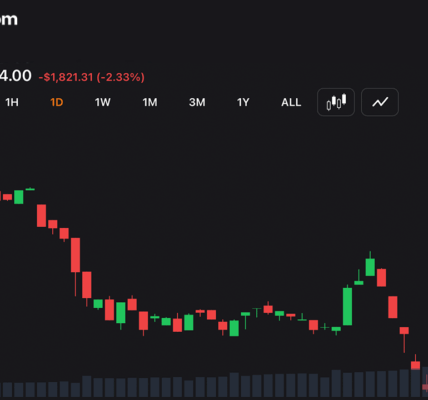
Task: Select the ALL time range
Action: coord(291,102)
